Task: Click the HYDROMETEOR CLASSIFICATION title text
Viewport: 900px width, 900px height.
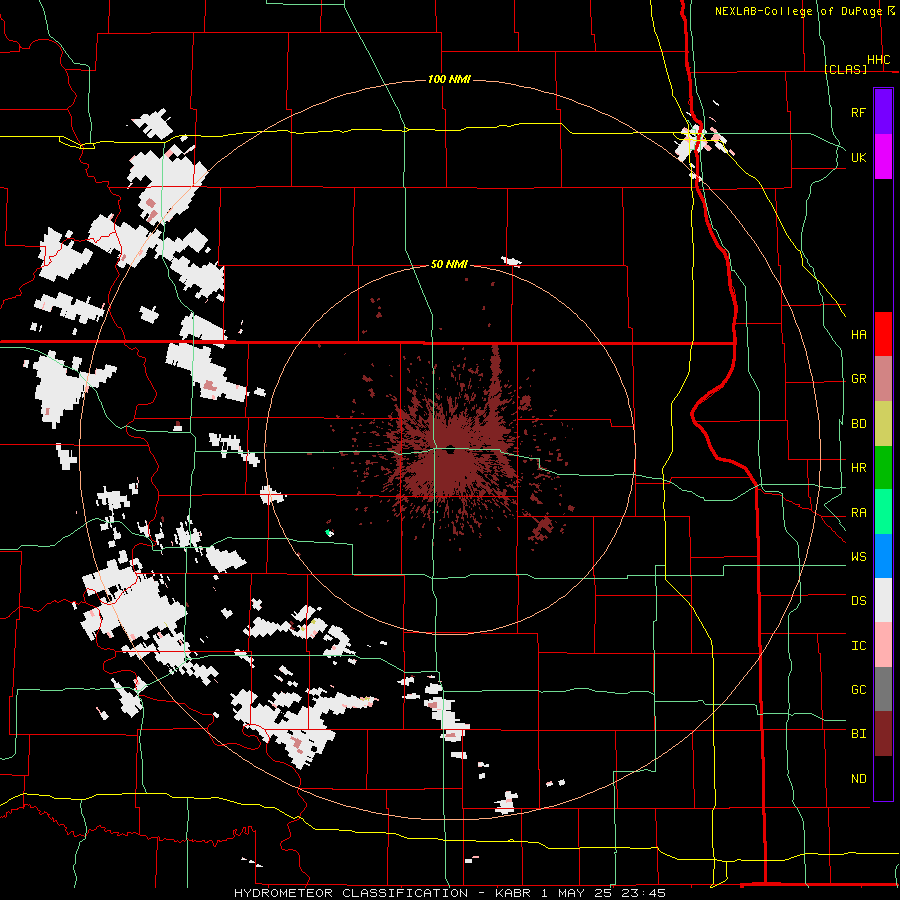Action: 351,893
